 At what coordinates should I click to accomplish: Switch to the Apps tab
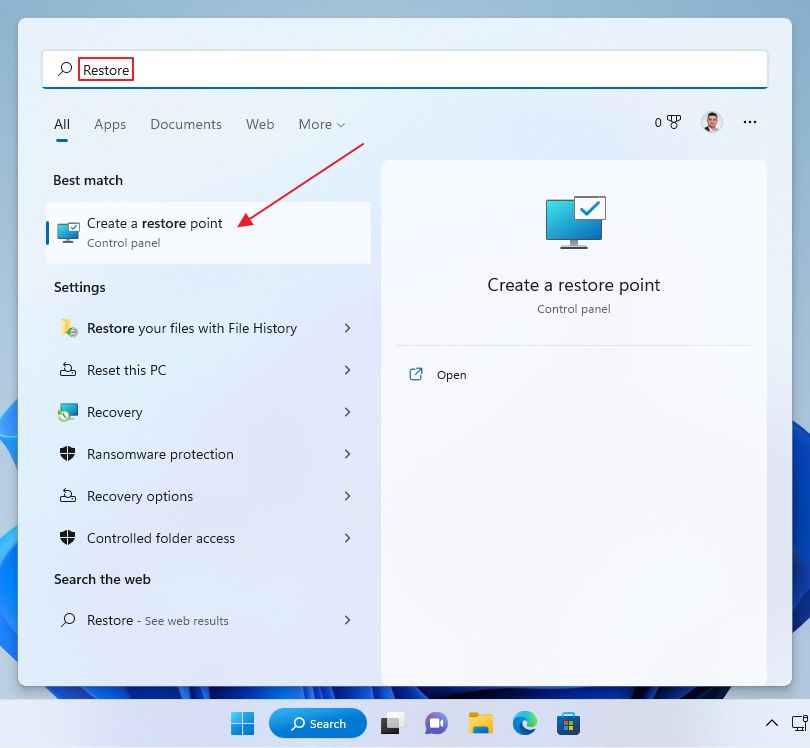tap(110, 124)
